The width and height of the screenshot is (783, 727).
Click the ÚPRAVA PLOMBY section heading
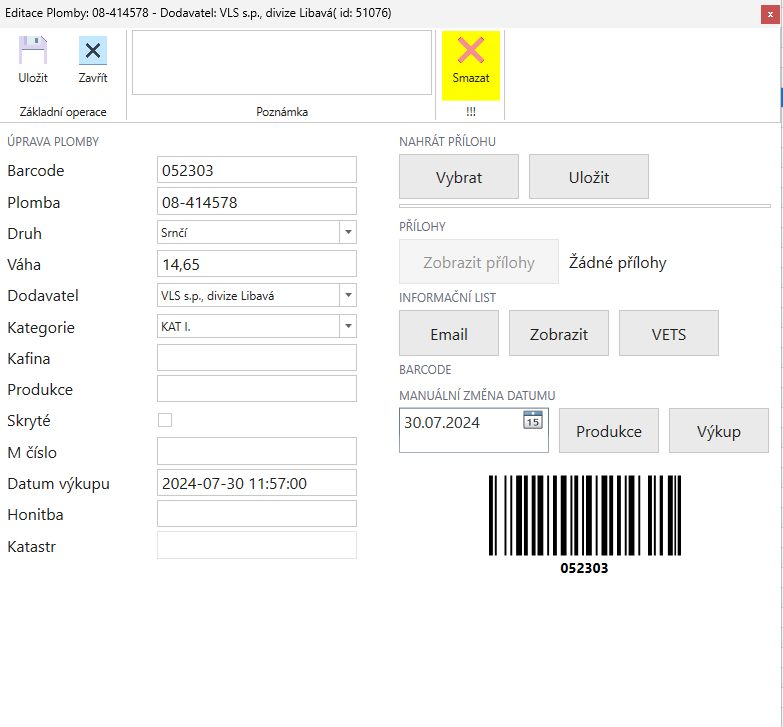53,142
